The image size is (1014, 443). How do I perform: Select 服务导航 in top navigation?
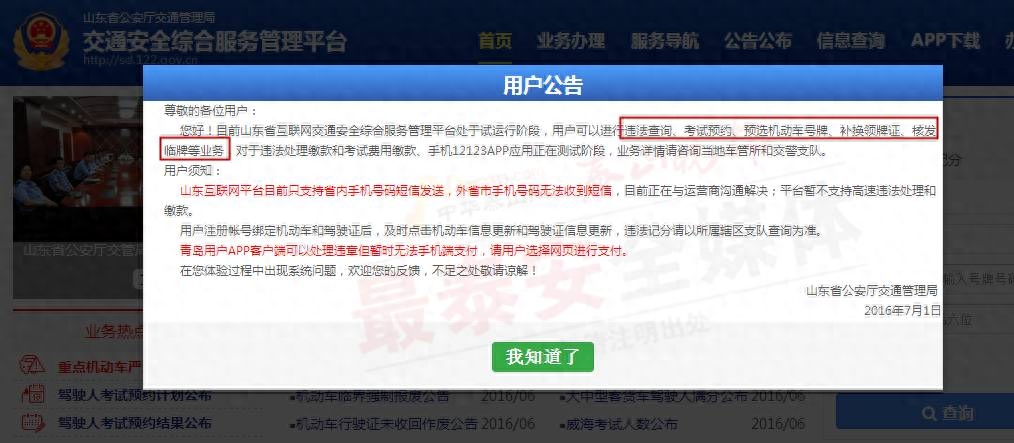pyautogui.click(x=664, y=41)
